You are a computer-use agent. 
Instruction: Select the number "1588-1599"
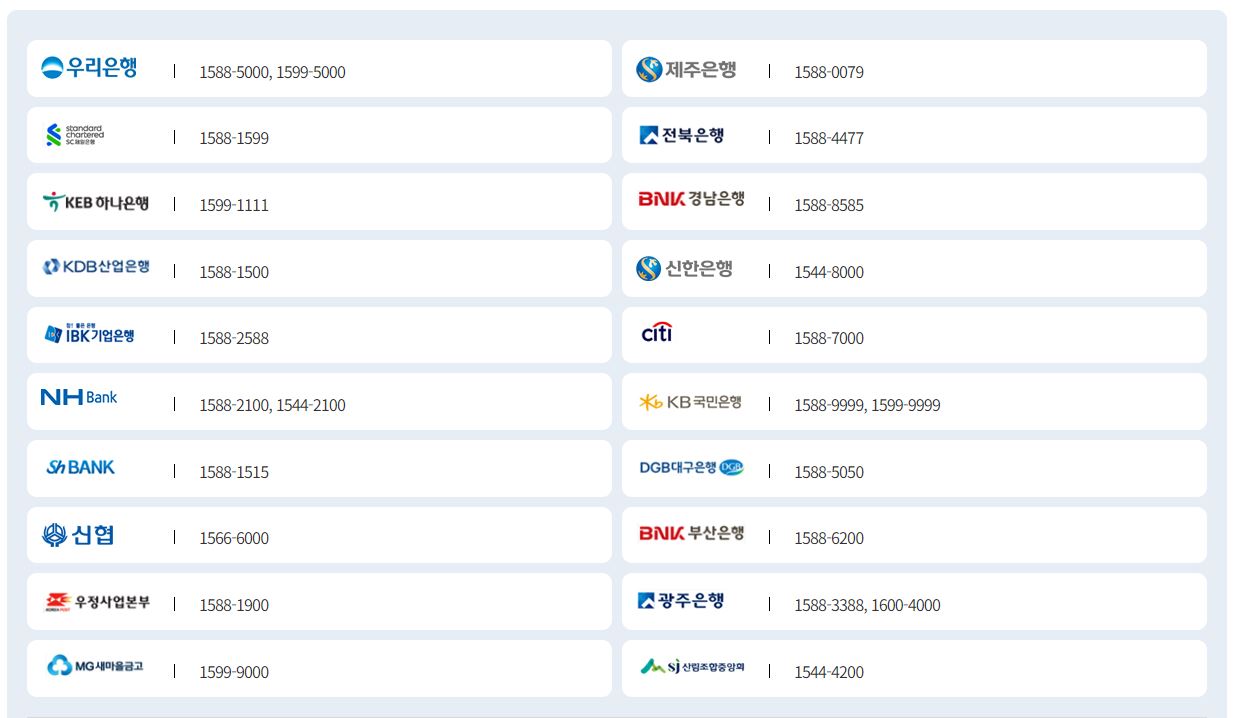pos(234,138)
